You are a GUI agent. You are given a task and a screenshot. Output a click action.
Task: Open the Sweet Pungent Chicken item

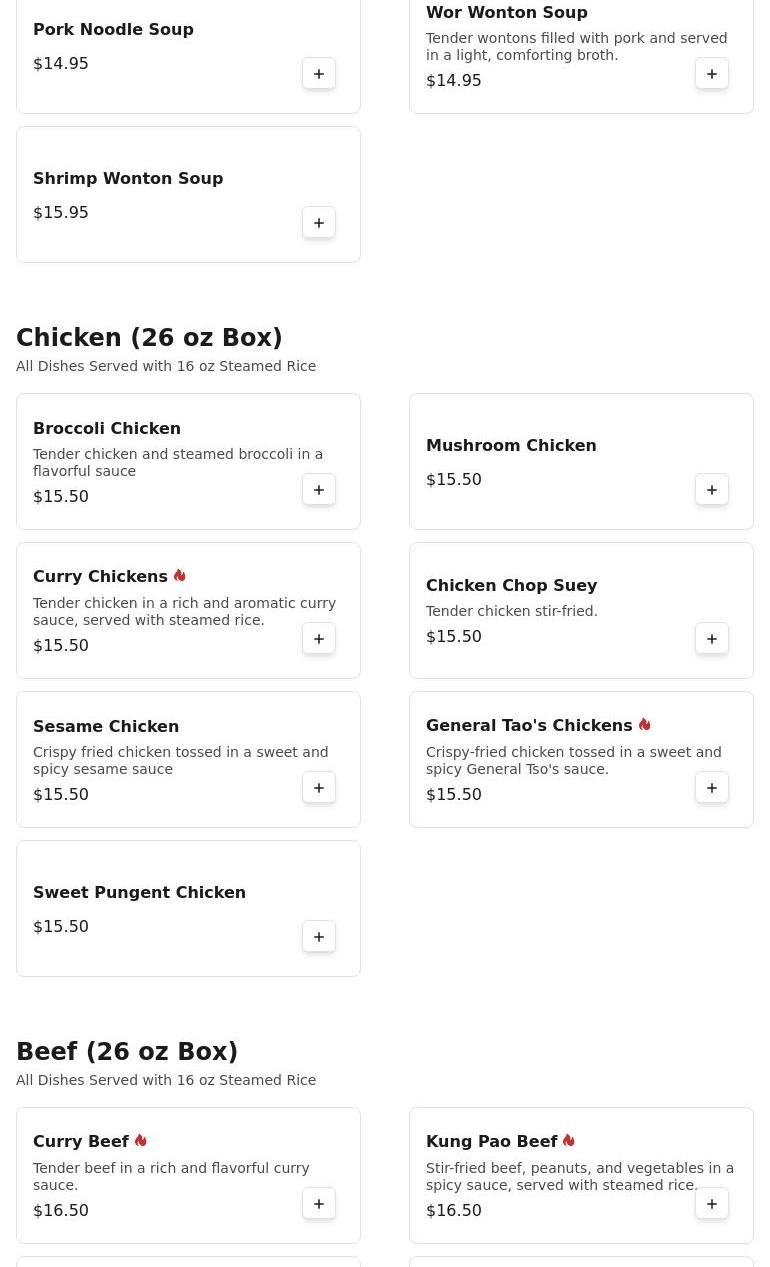tap(139, 892)
